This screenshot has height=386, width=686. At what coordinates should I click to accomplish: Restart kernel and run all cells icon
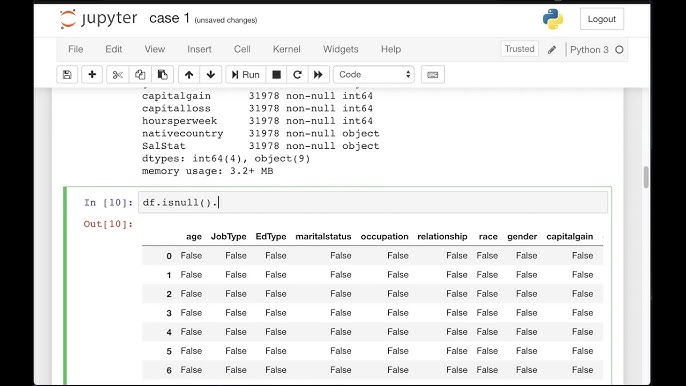coord(318,74)
